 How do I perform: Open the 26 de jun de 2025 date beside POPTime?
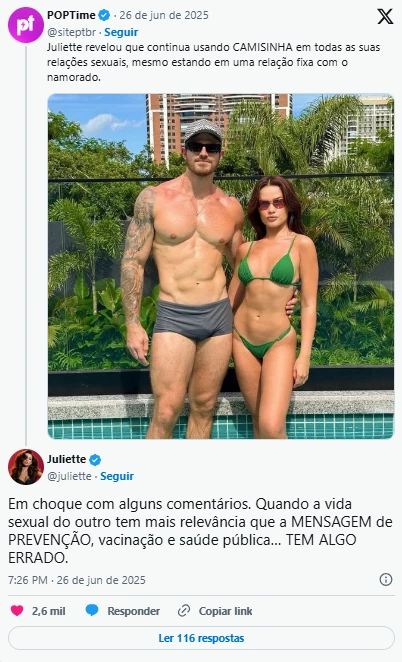coord(164,15)
